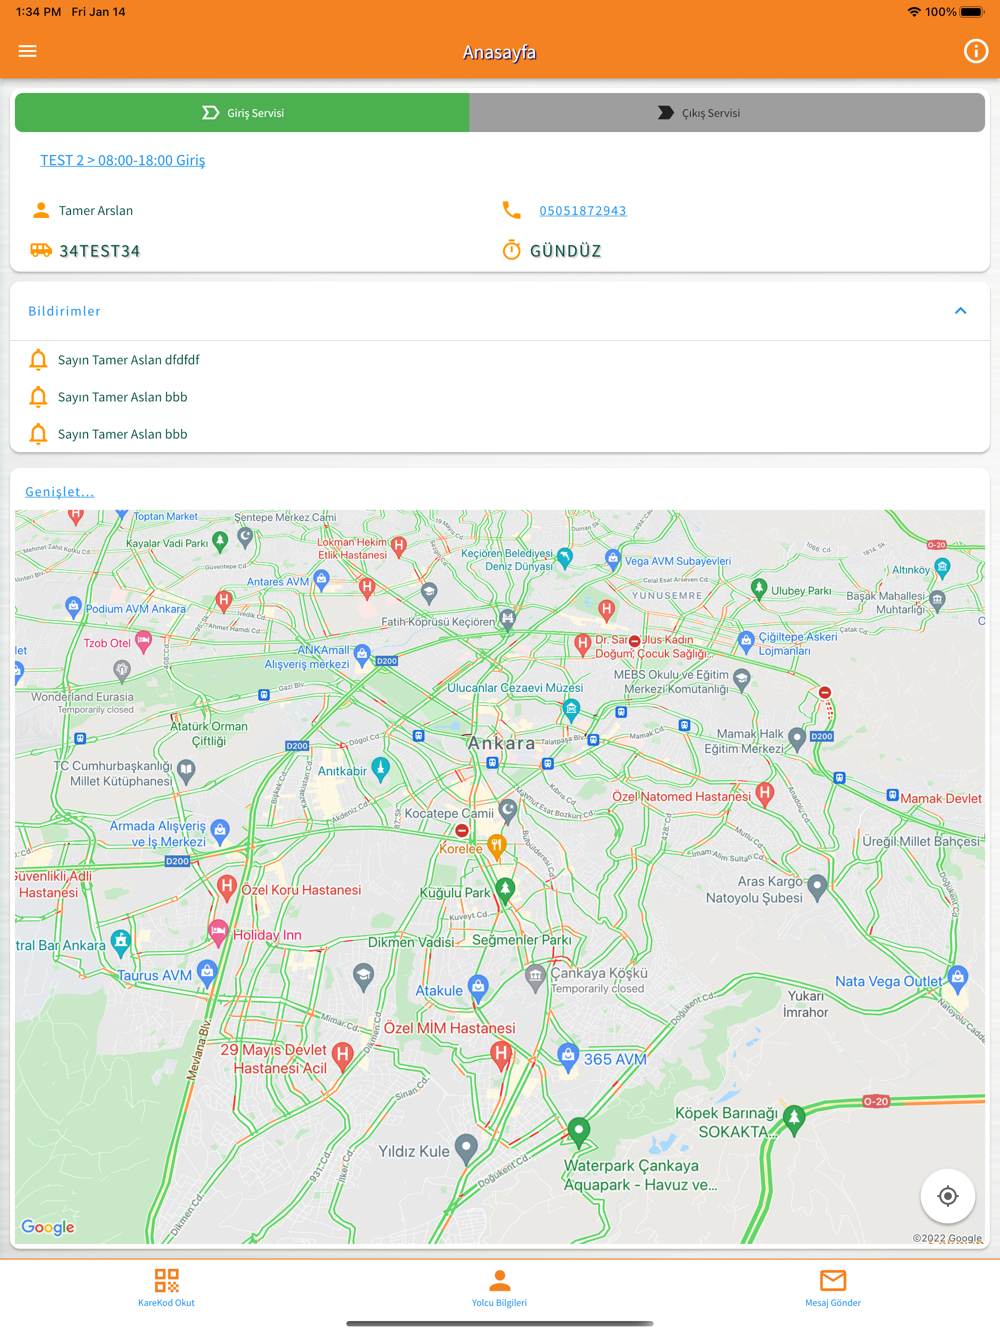Tap bell icon of dfdfdf notification

(38, 360)
